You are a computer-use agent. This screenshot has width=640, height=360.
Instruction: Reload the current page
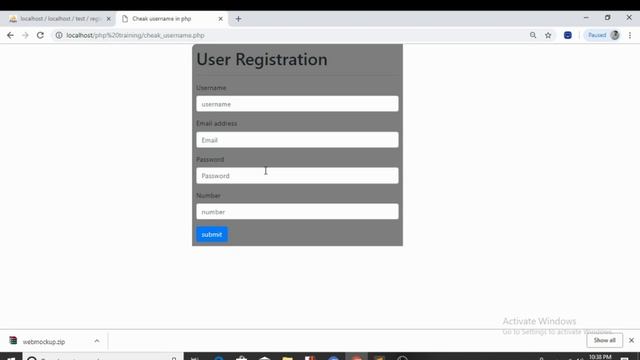coord(40,36)
